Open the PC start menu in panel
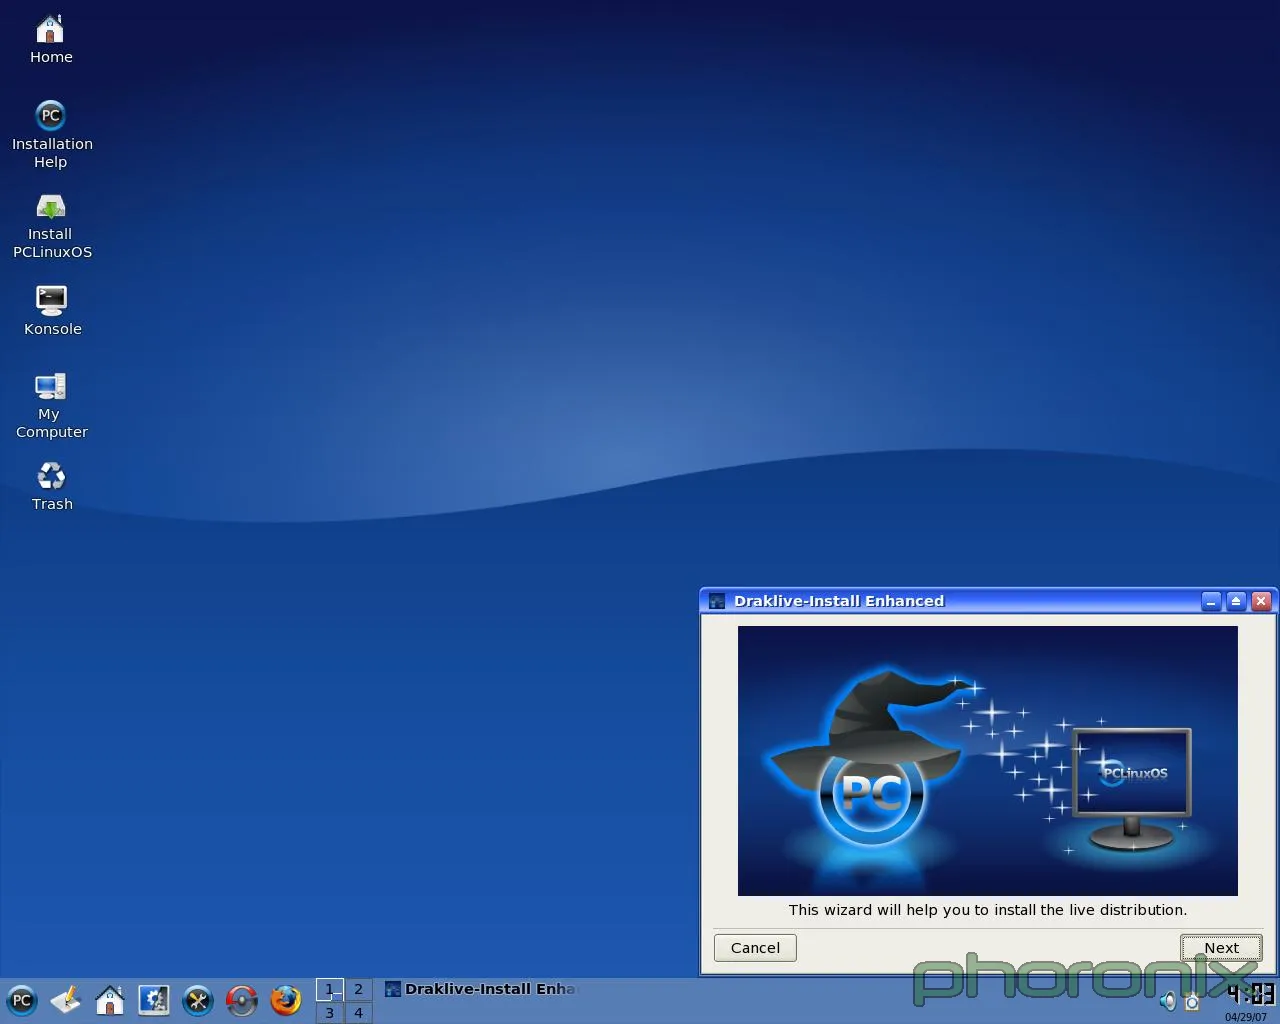 21,1000
